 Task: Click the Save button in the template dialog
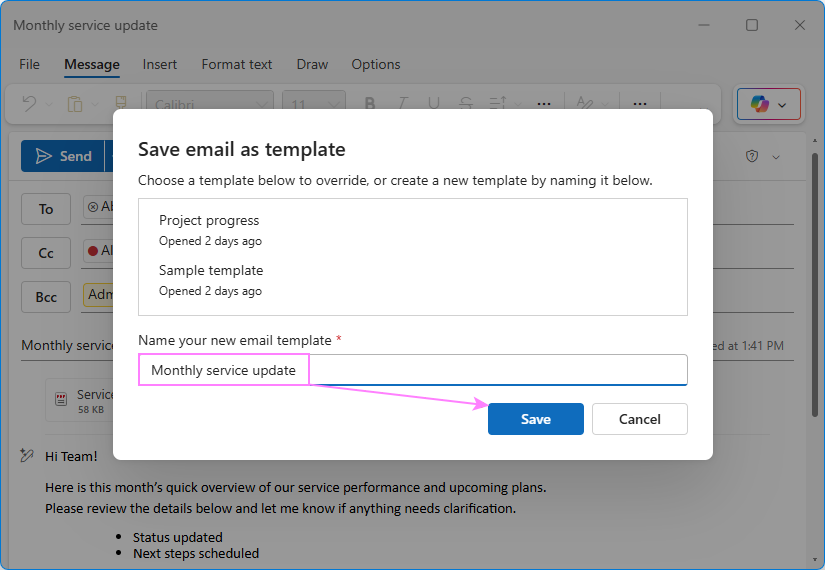pyautogui.click(x=536, y=419)
